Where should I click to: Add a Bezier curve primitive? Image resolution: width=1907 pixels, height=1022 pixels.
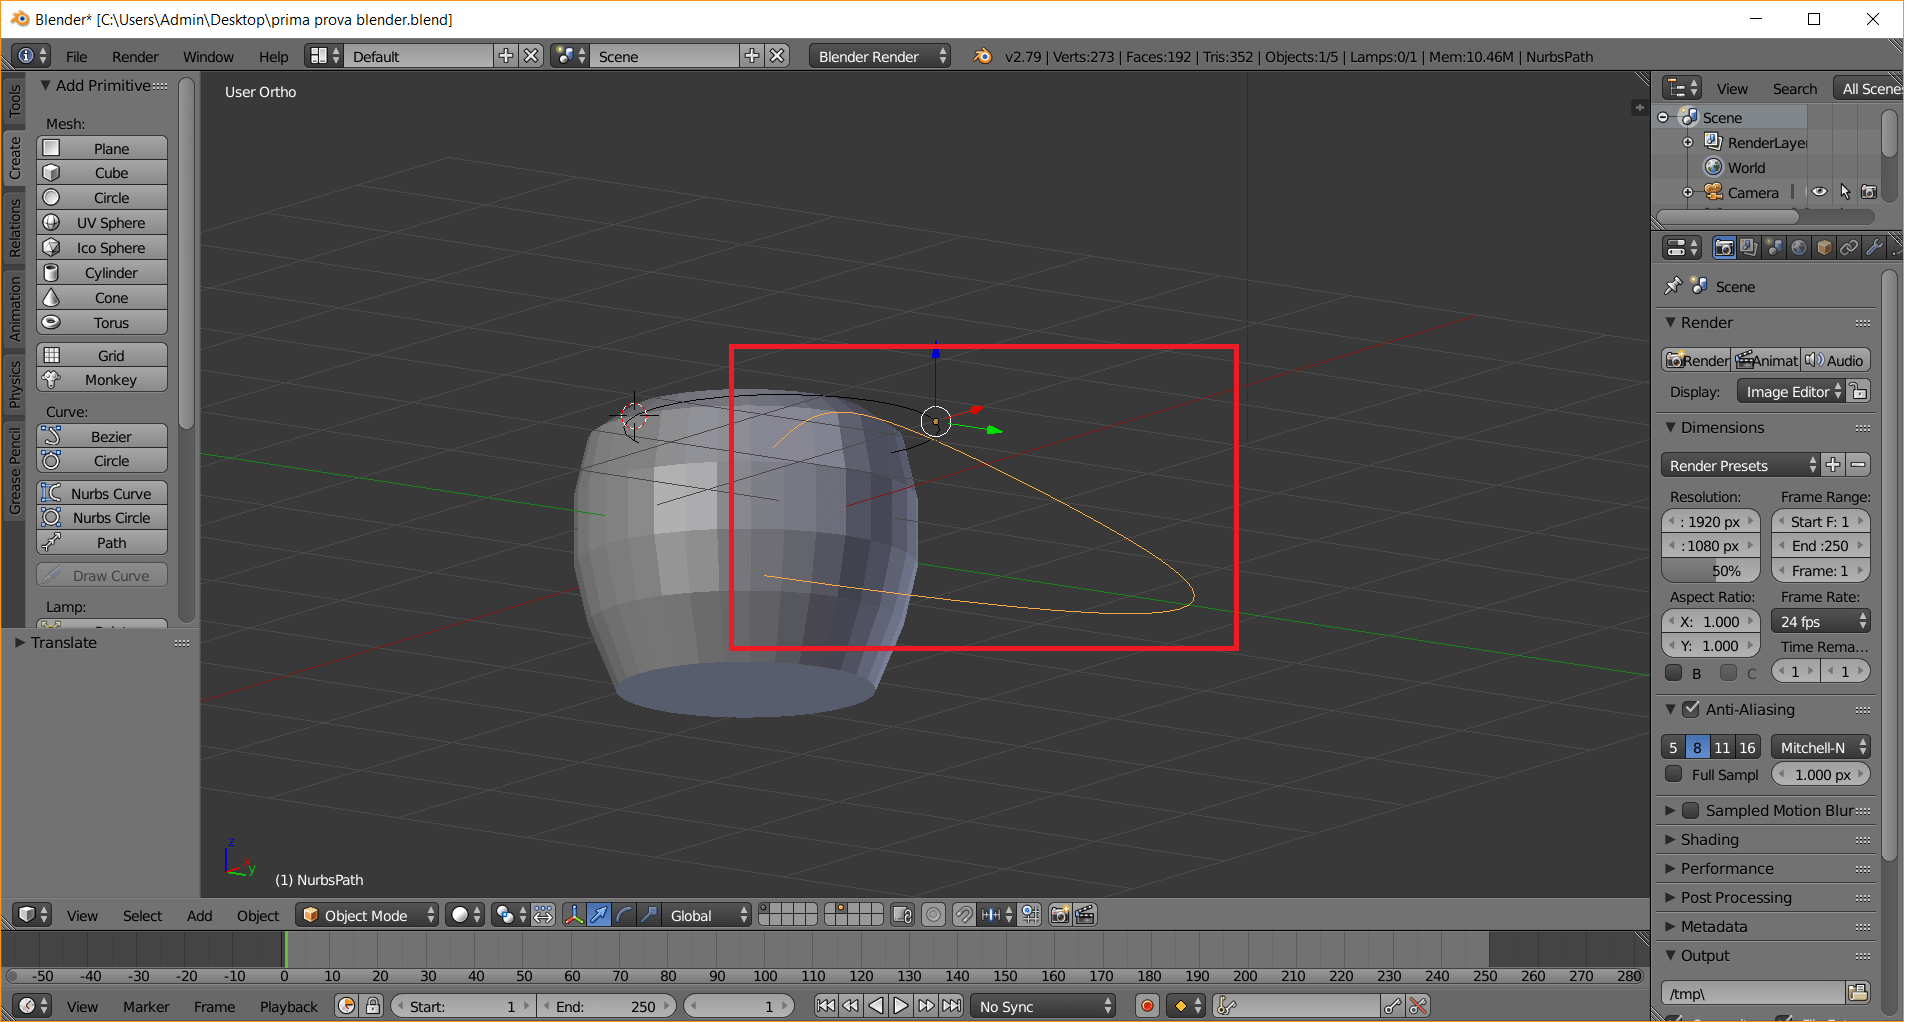pos(102,437)
